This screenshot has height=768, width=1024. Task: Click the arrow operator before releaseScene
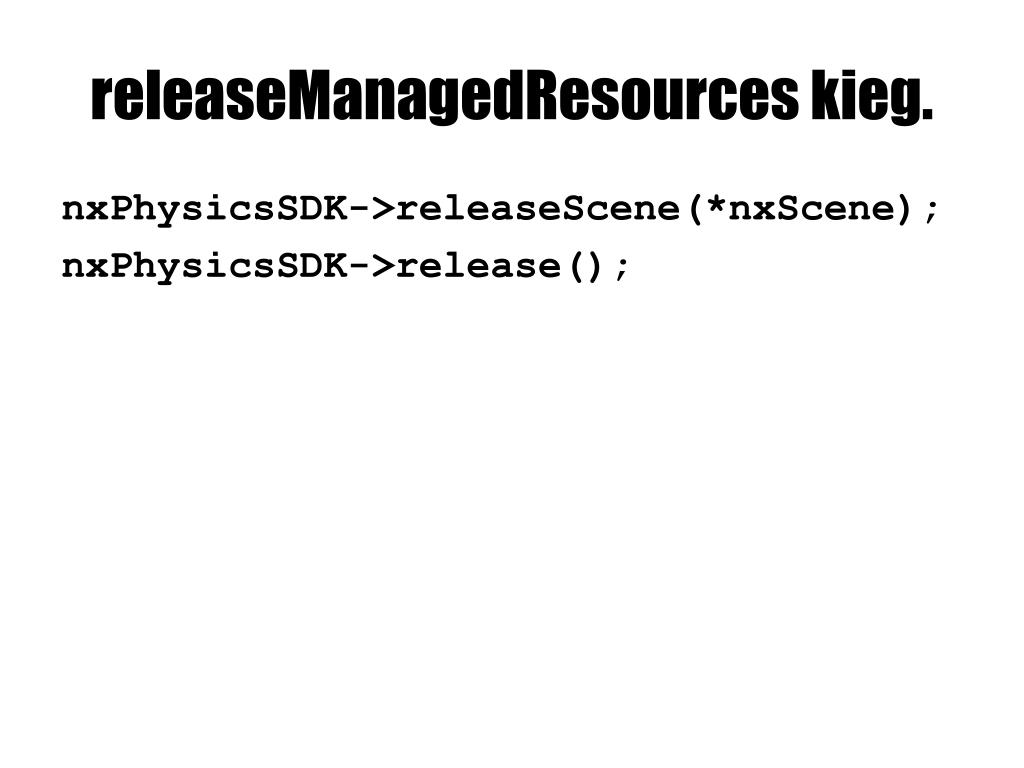373,209
